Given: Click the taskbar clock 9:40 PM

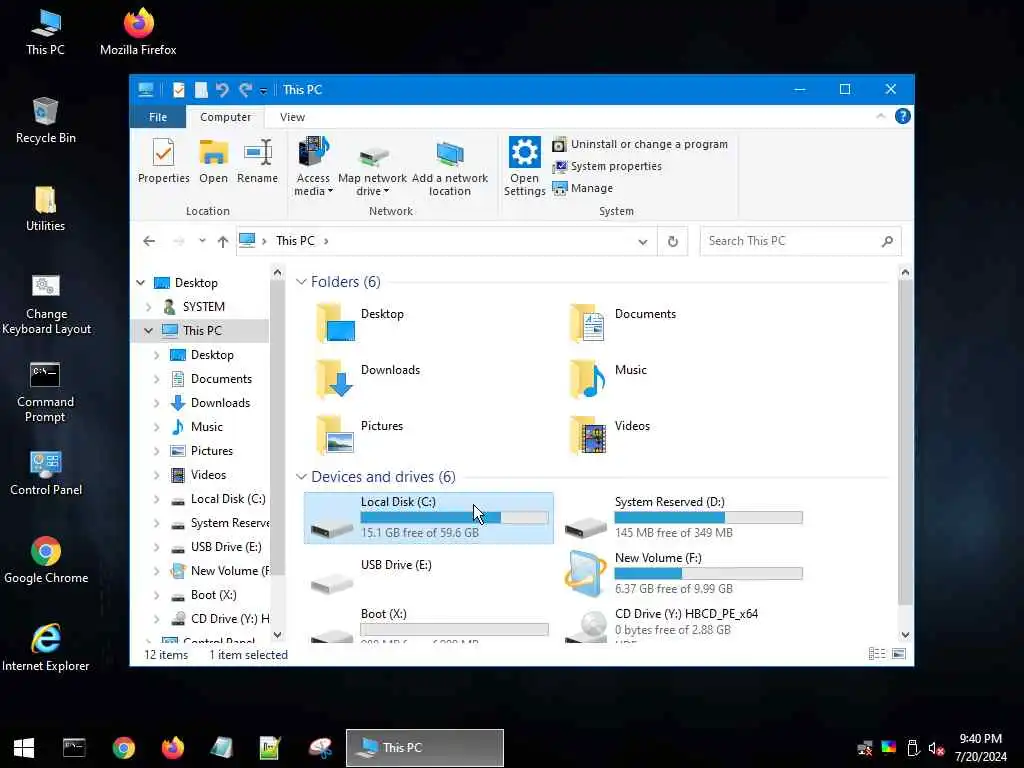Looking at the screenshot, I should coord(980,739).
